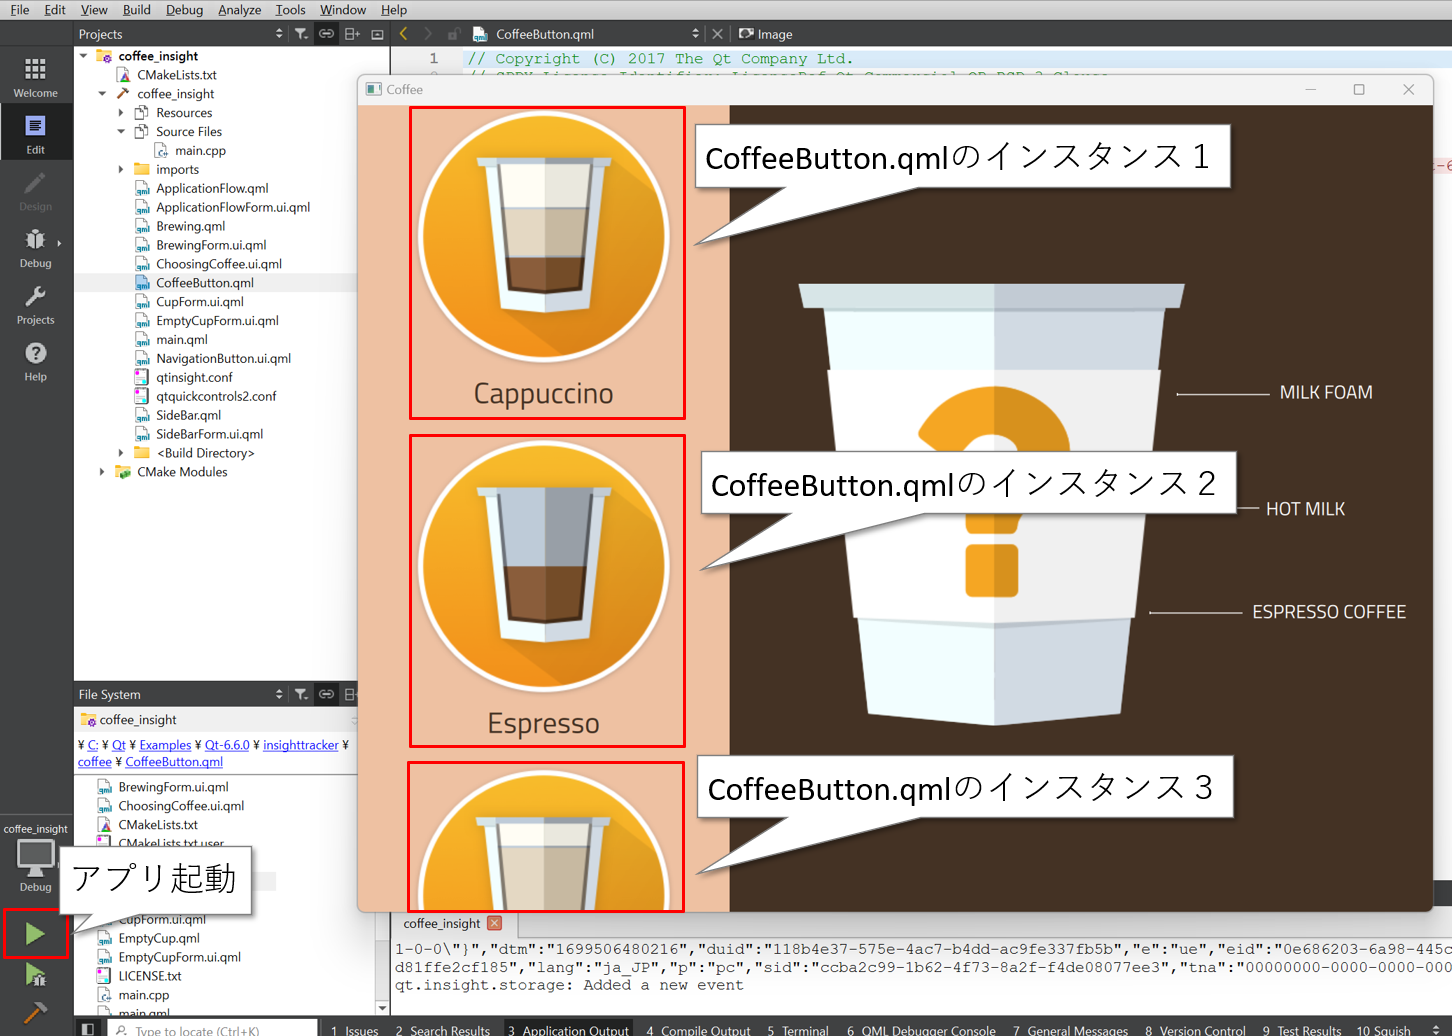The height and width of the screenshot is (1036, 1452).
Task: Open the Help mode
Action: coord(35,361)
